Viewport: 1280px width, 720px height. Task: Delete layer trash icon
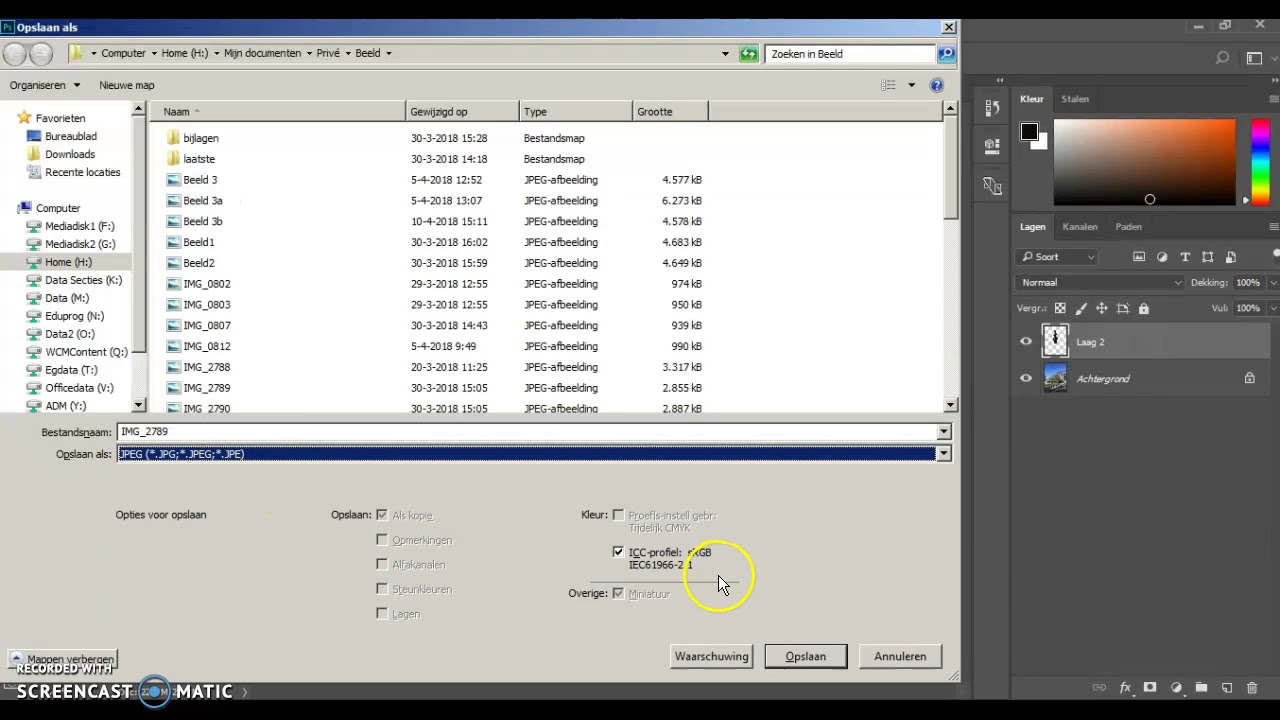[x=1252, y=688]
